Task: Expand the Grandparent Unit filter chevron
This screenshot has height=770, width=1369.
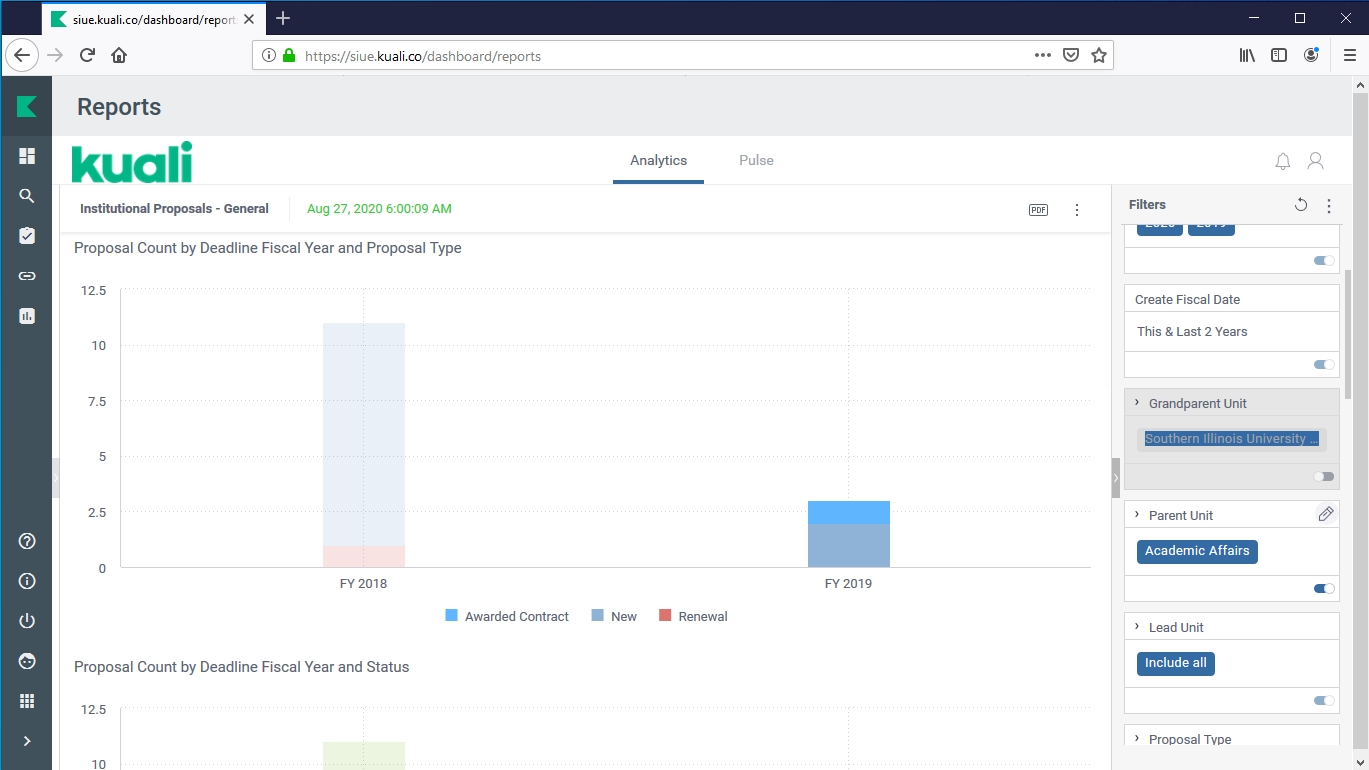Action: 1137,403
